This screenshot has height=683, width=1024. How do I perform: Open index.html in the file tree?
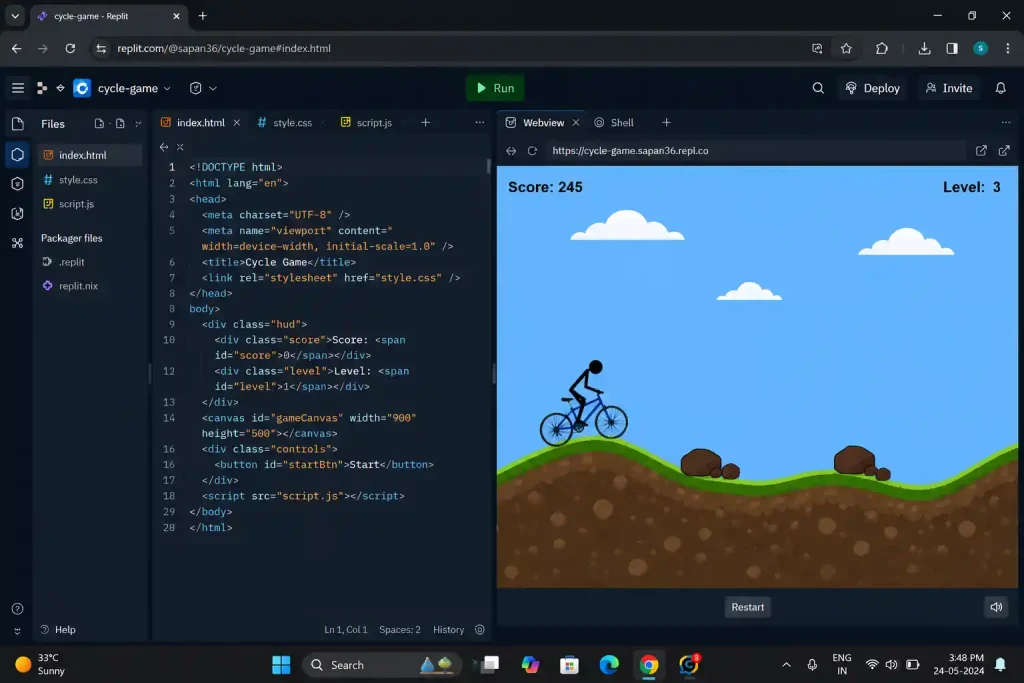coord(89,155)
